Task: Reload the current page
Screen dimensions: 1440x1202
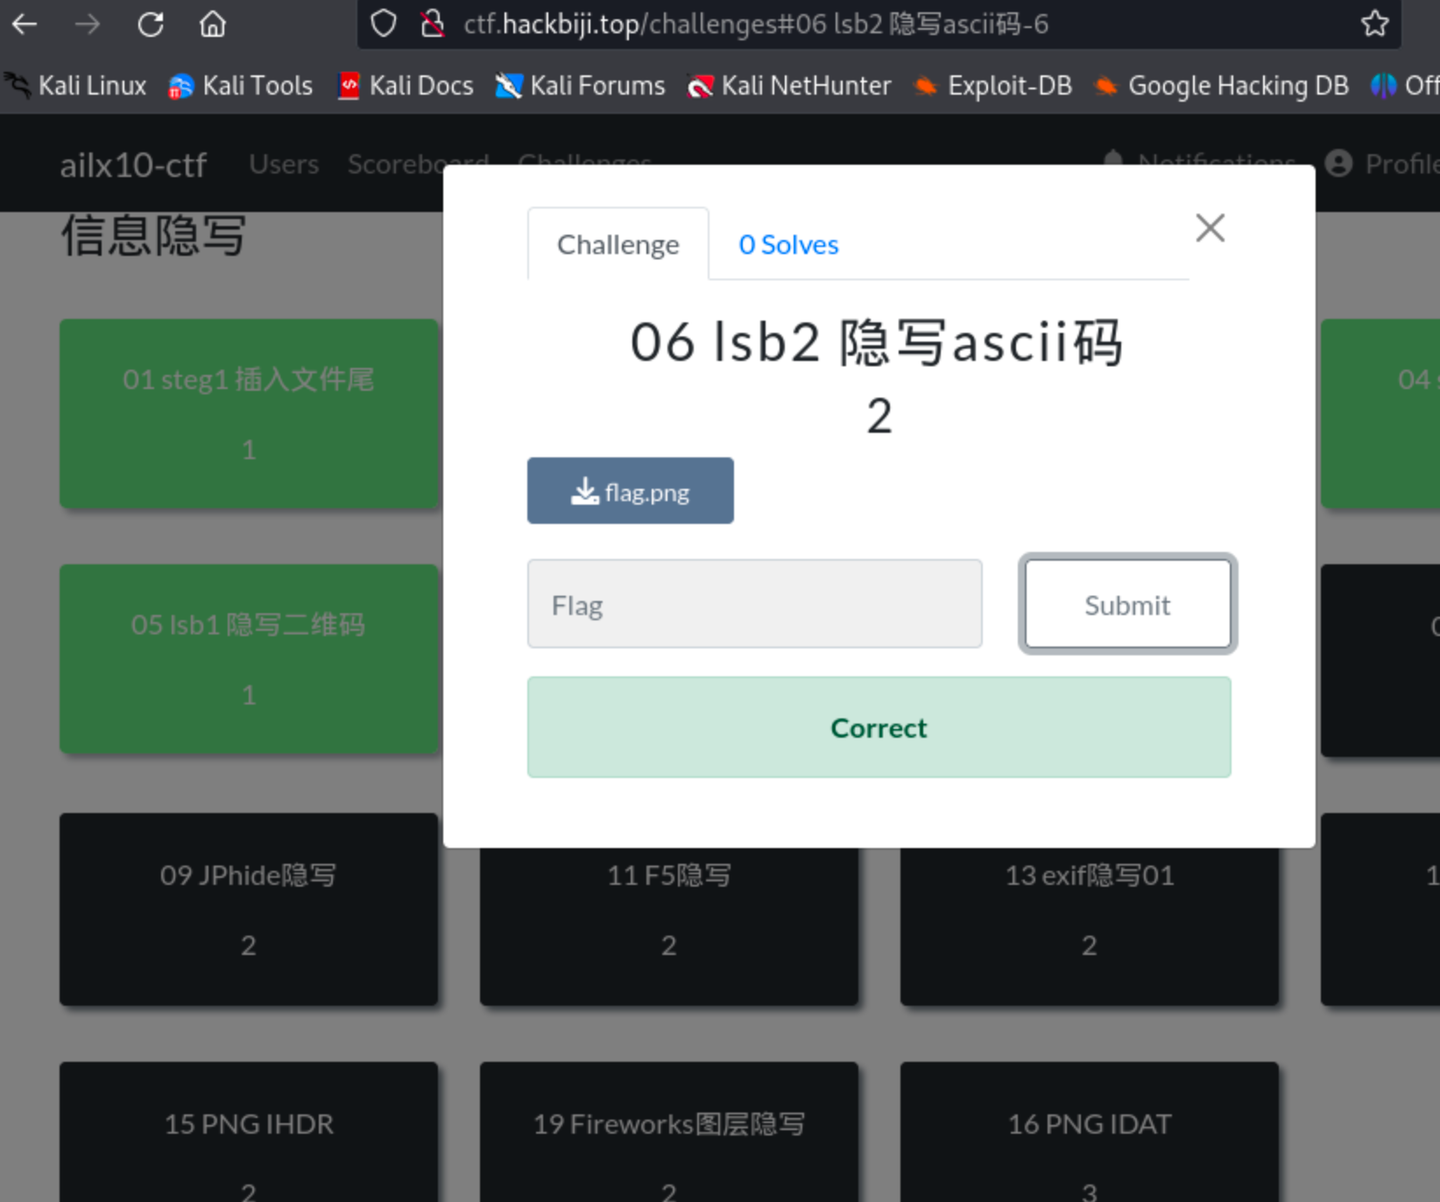Action: [x=150, y=24]
